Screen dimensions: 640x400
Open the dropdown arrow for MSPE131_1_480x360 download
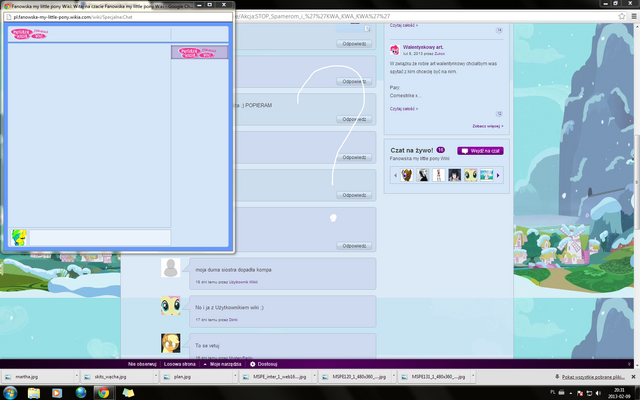click(x=473, y=376)
